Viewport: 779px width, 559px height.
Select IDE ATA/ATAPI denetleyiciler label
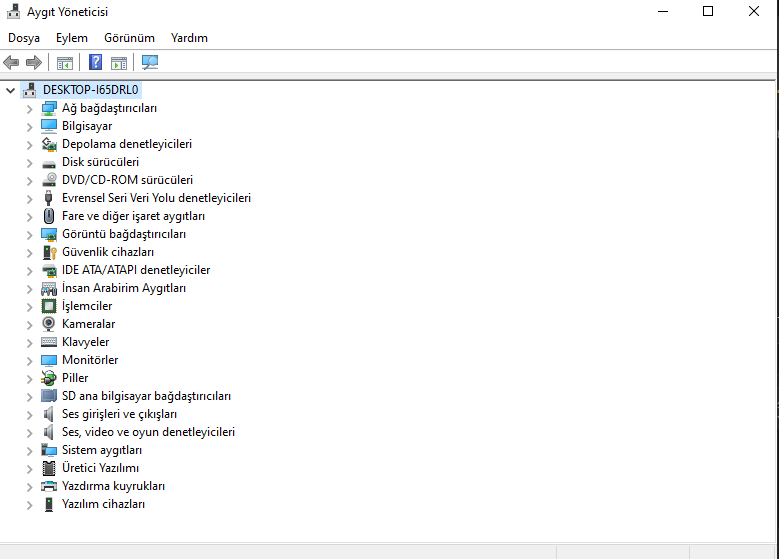[136, 270]
